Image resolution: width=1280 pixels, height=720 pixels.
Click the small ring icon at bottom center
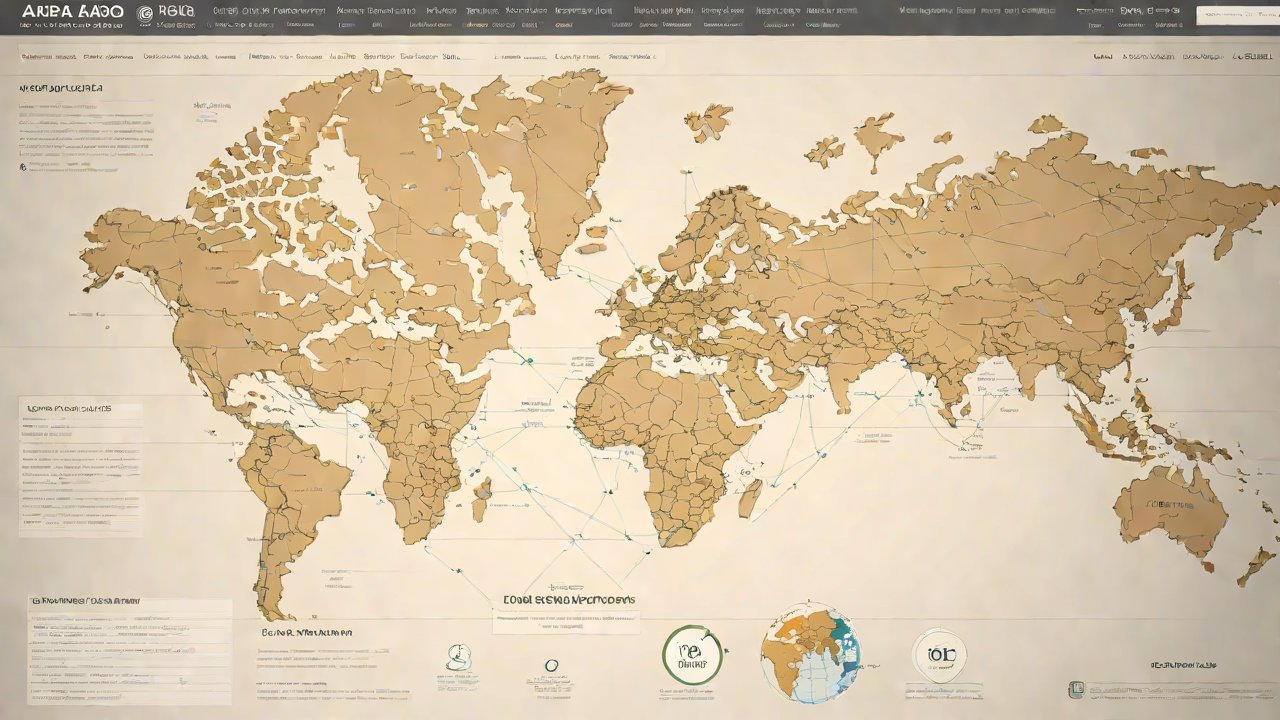[x=550, y=665]
